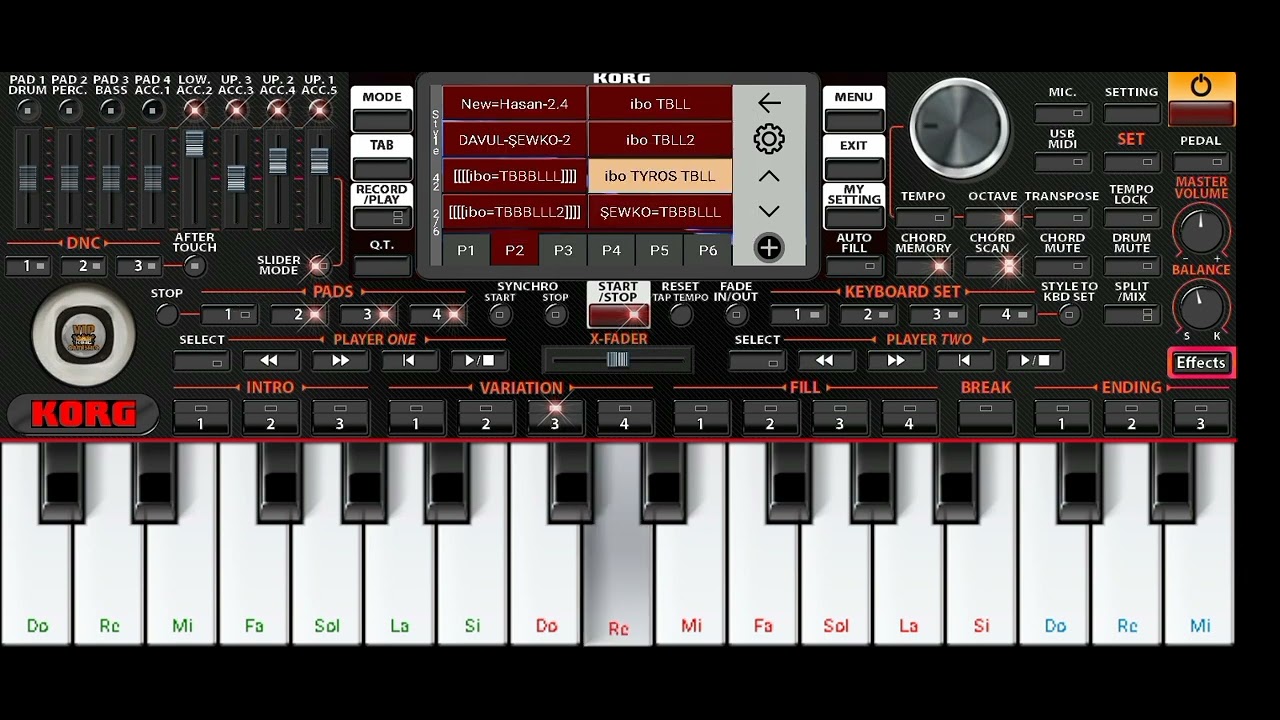Select Keyboard Set 2
Viewport: 1280px width, 720px height.
868,315
